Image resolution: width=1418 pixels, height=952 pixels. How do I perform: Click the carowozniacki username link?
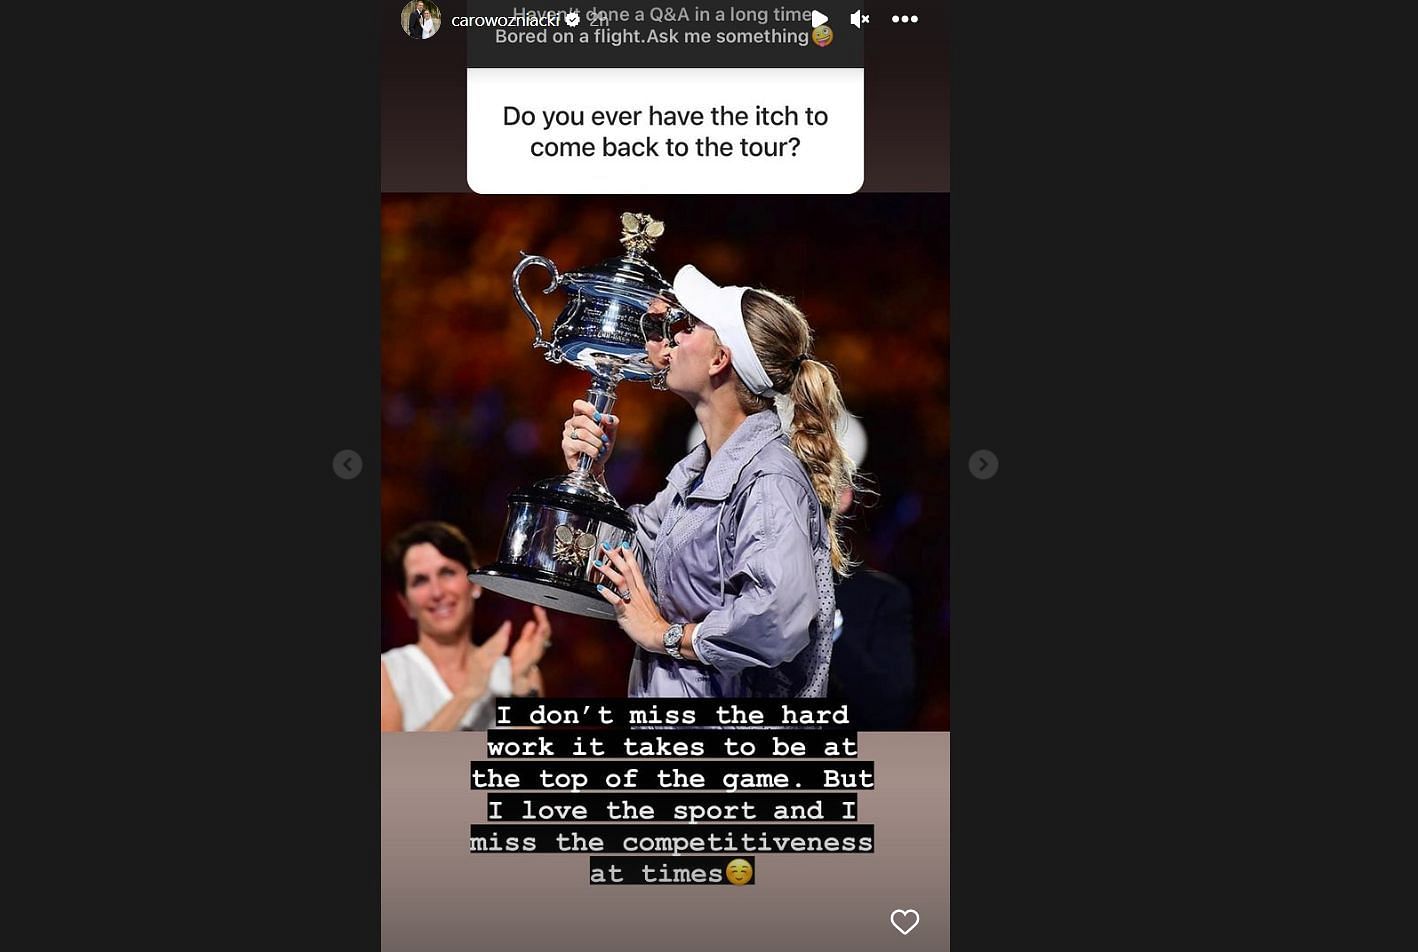click(505, 20)
